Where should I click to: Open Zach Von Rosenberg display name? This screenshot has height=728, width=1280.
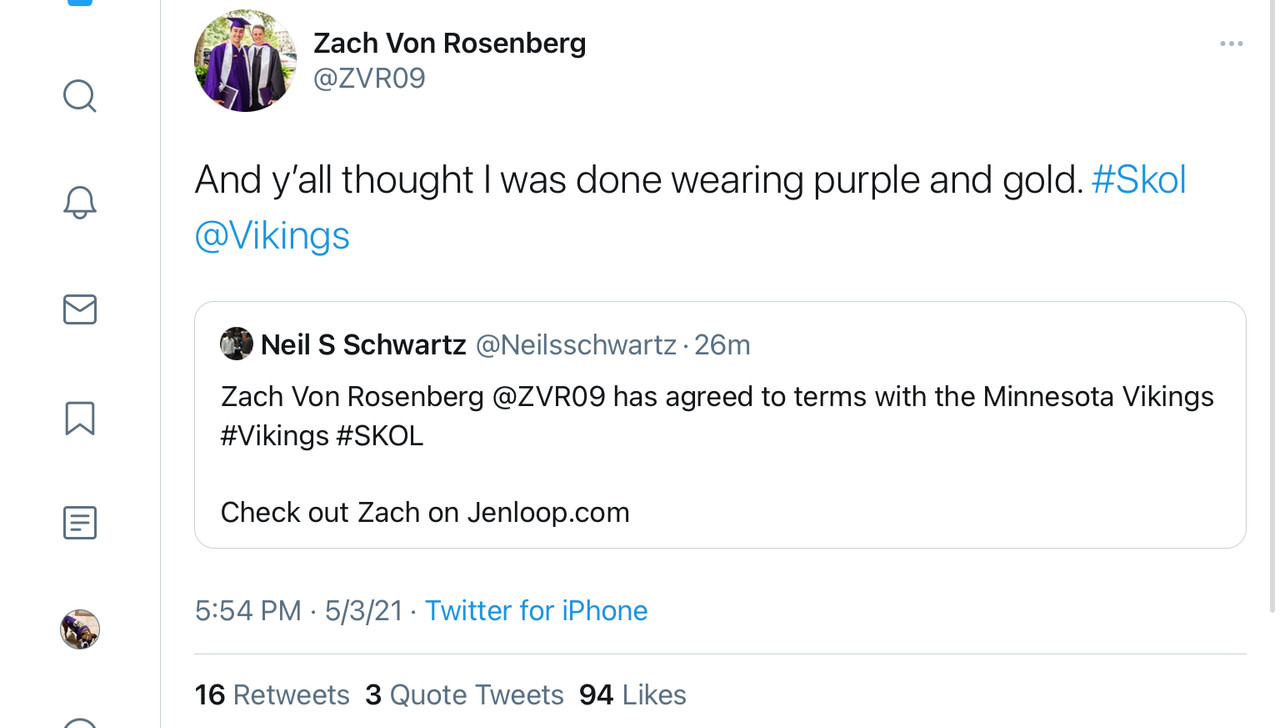click(449, 43)
